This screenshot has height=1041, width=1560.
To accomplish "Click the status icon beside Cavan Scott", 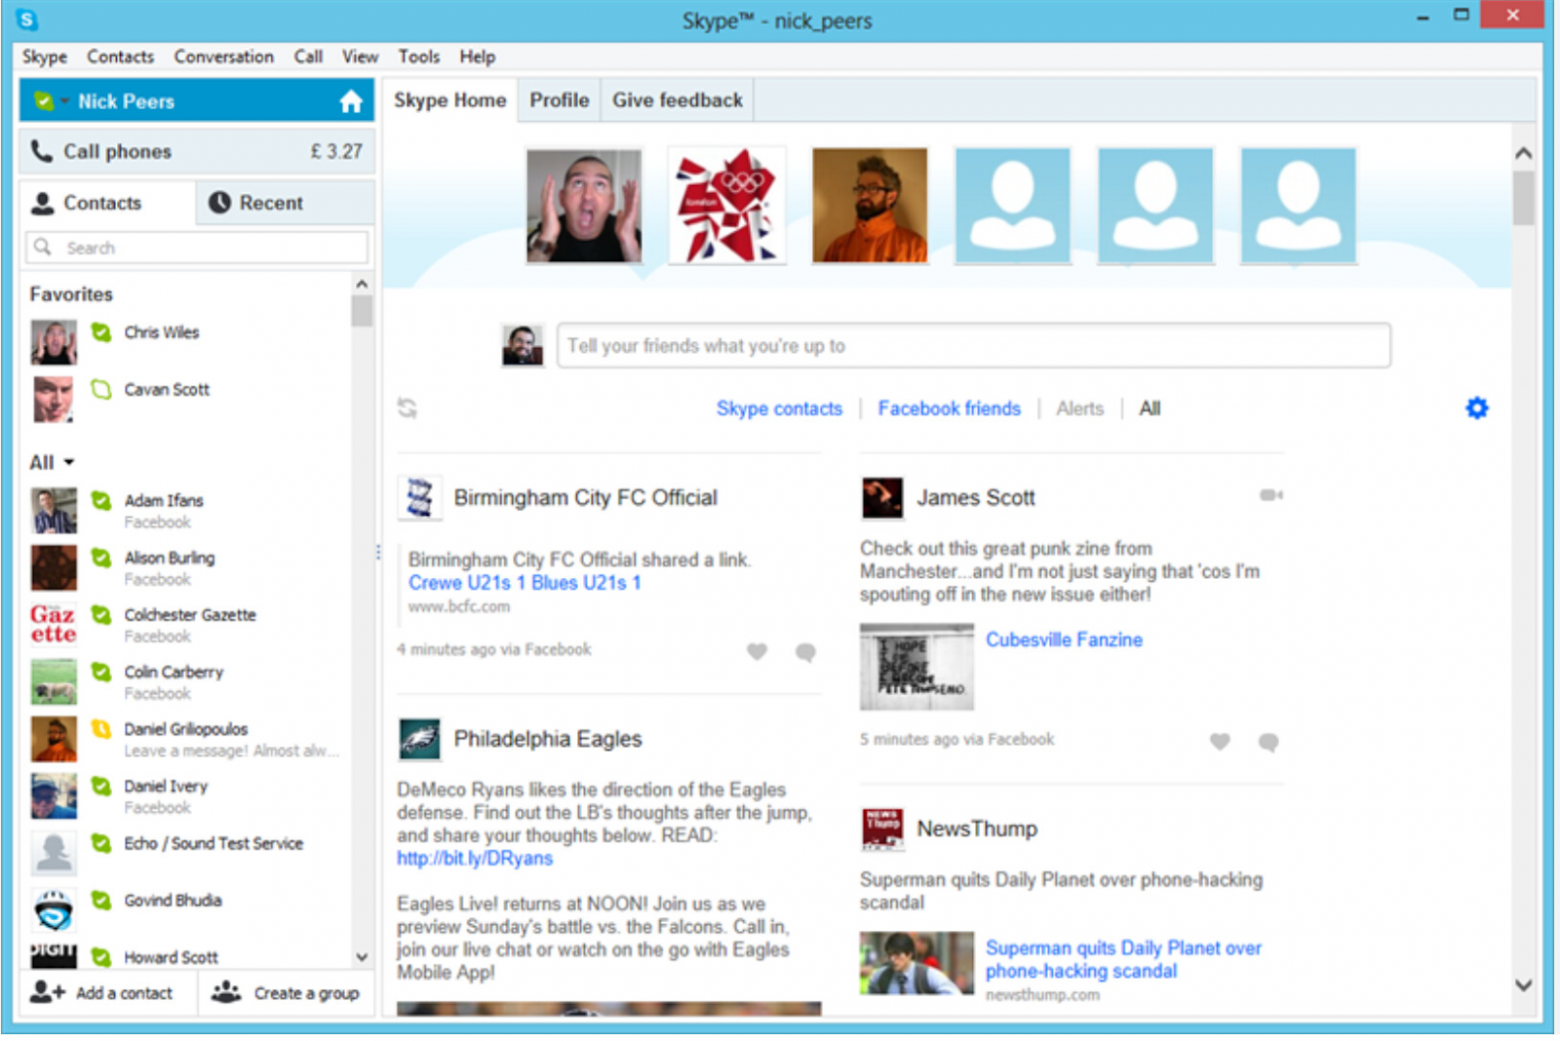I will pyautogui.click(x=101, y=389).
